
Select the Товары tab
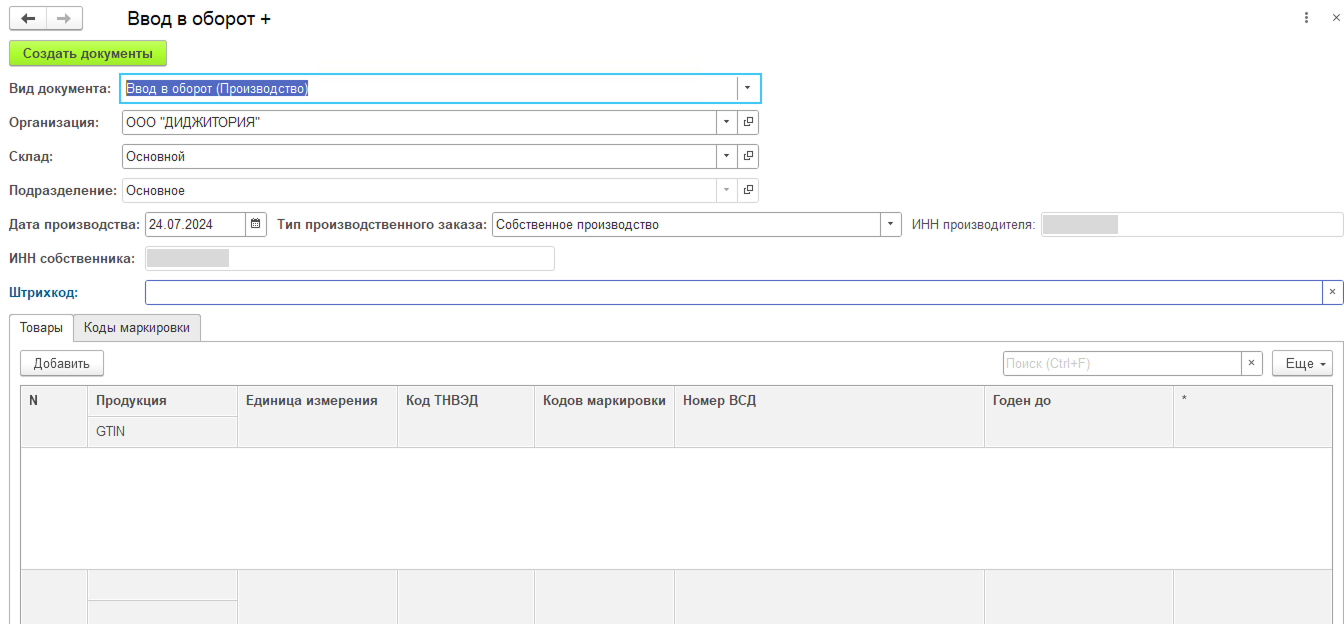point(41,327)
